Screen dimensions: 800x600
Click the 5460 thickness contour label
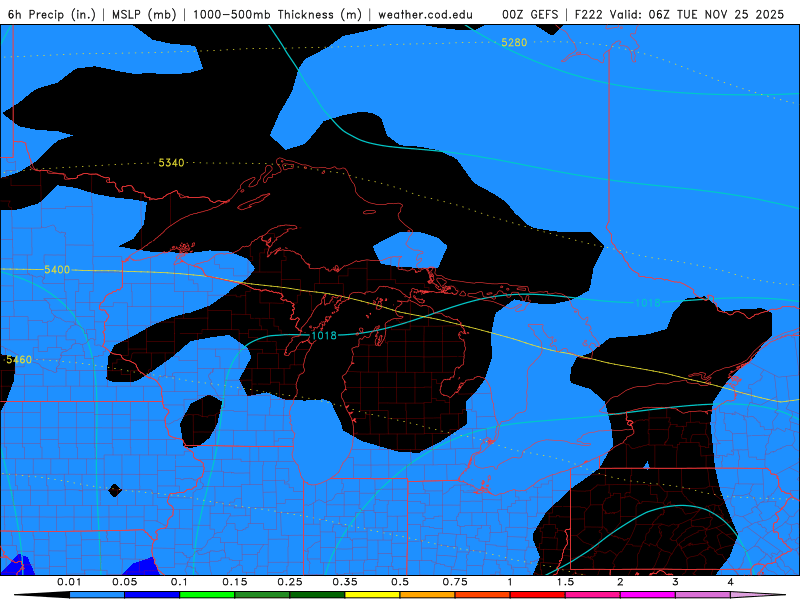[x=19, y=360]
